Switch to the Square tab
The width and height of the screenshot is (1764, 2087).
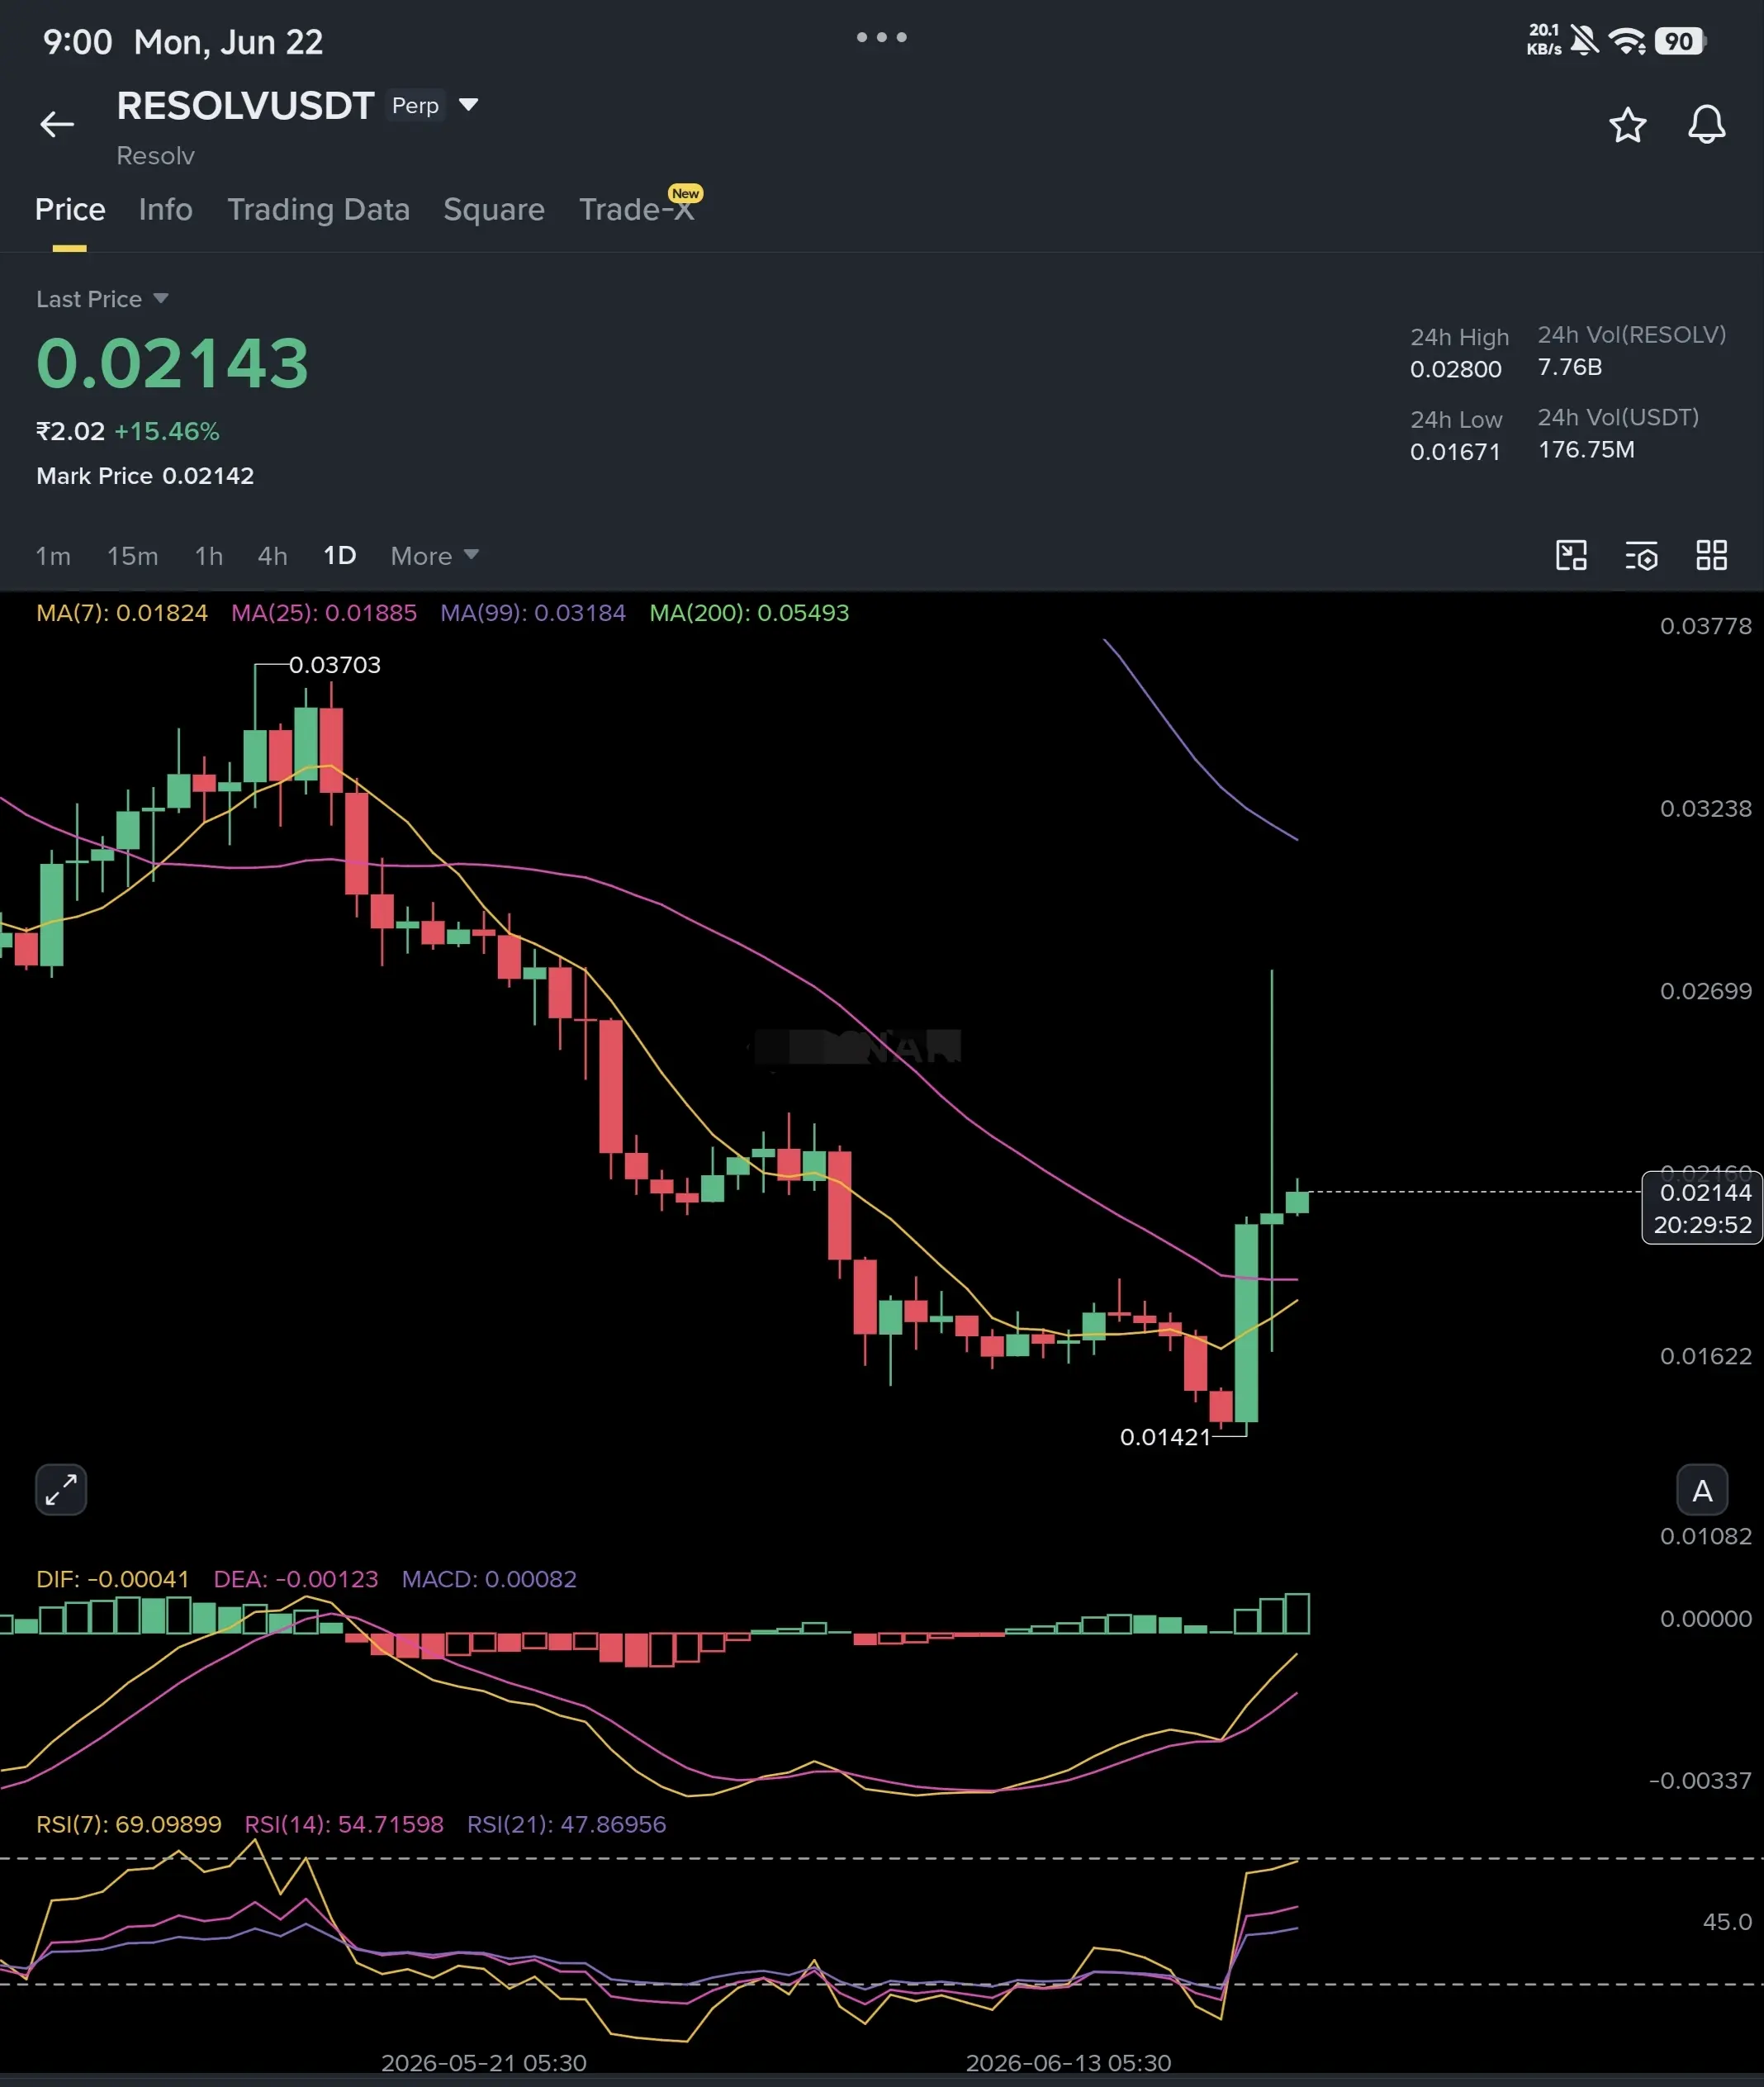pyautogui.click(x=494, y=209)
